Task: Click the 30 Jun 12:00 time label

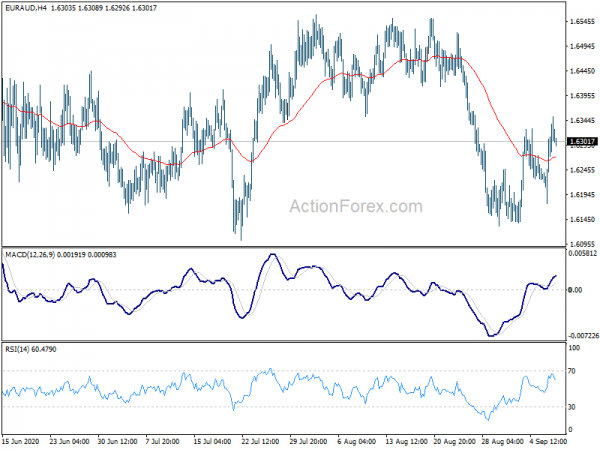Action: [x=117, y=441]
